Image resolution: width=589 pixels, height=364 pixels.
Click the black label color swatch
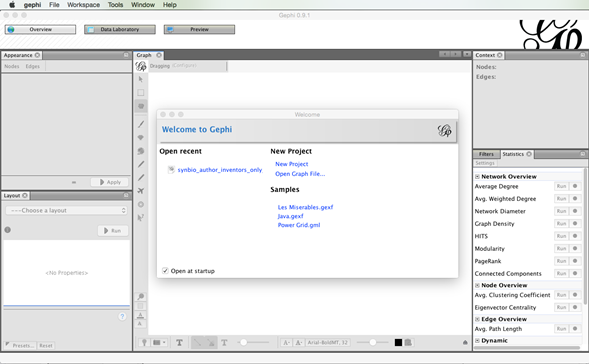tap(398, 343)
